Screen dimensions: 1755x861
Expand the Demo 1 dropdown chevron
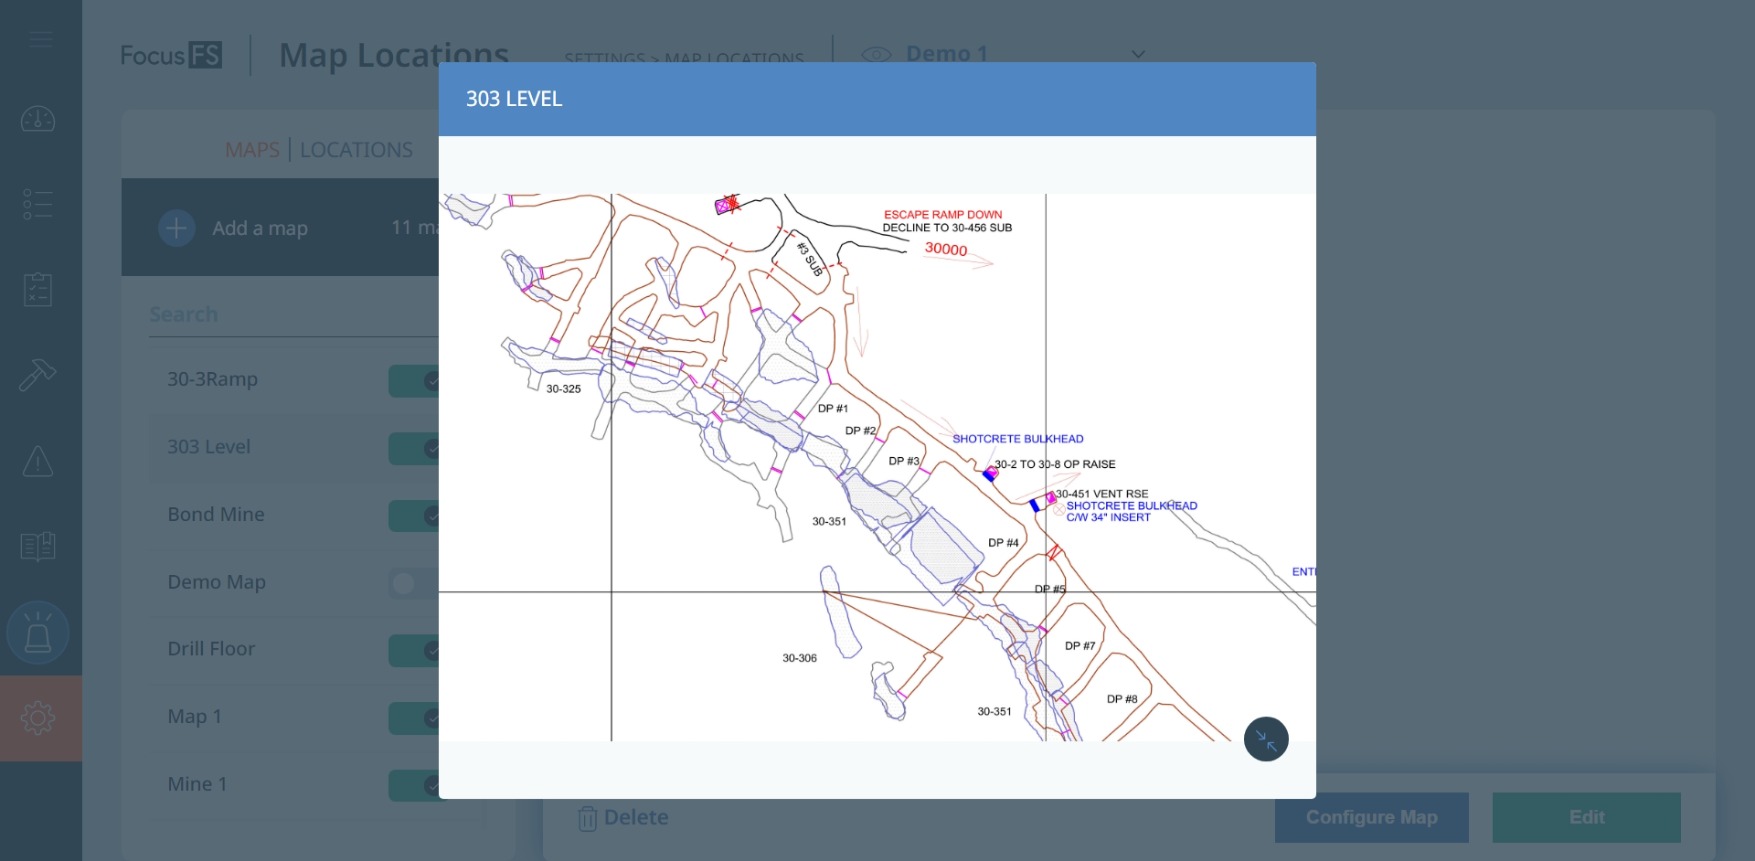click(1138, 54)
